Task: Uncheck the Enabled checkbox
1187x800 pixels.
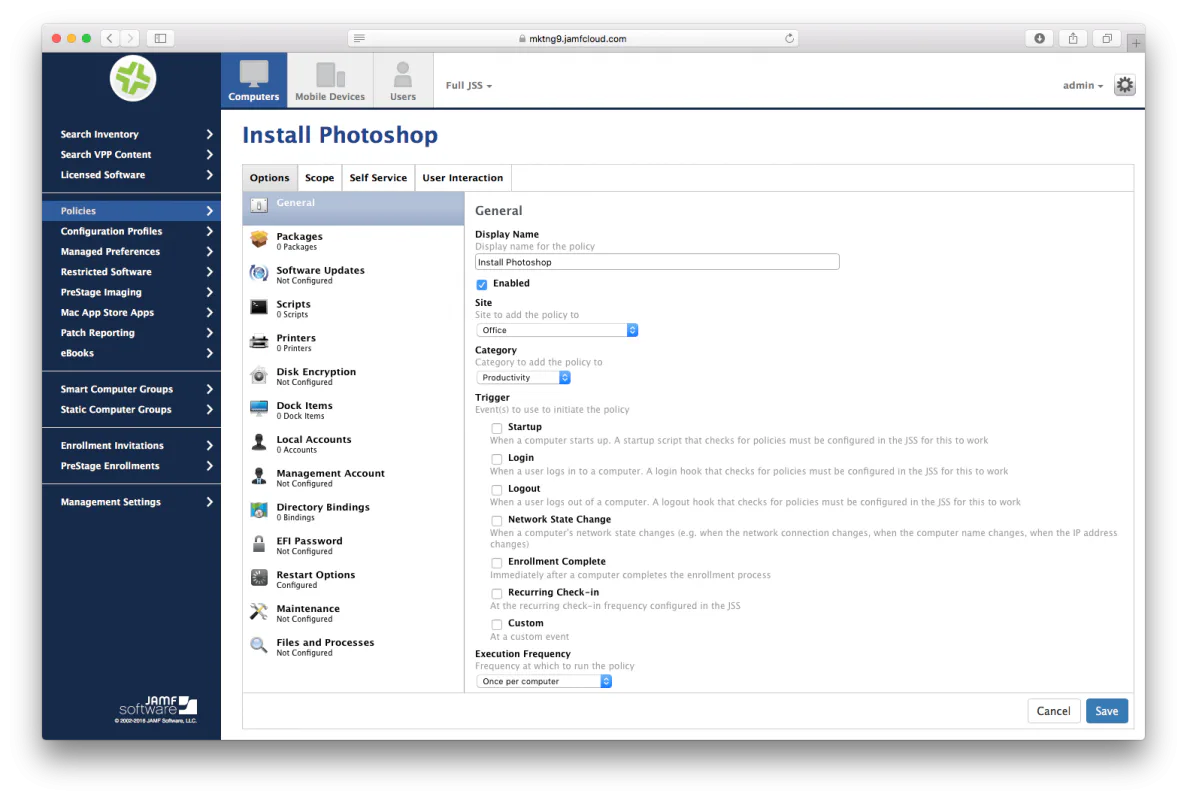Action: [481, 284]
